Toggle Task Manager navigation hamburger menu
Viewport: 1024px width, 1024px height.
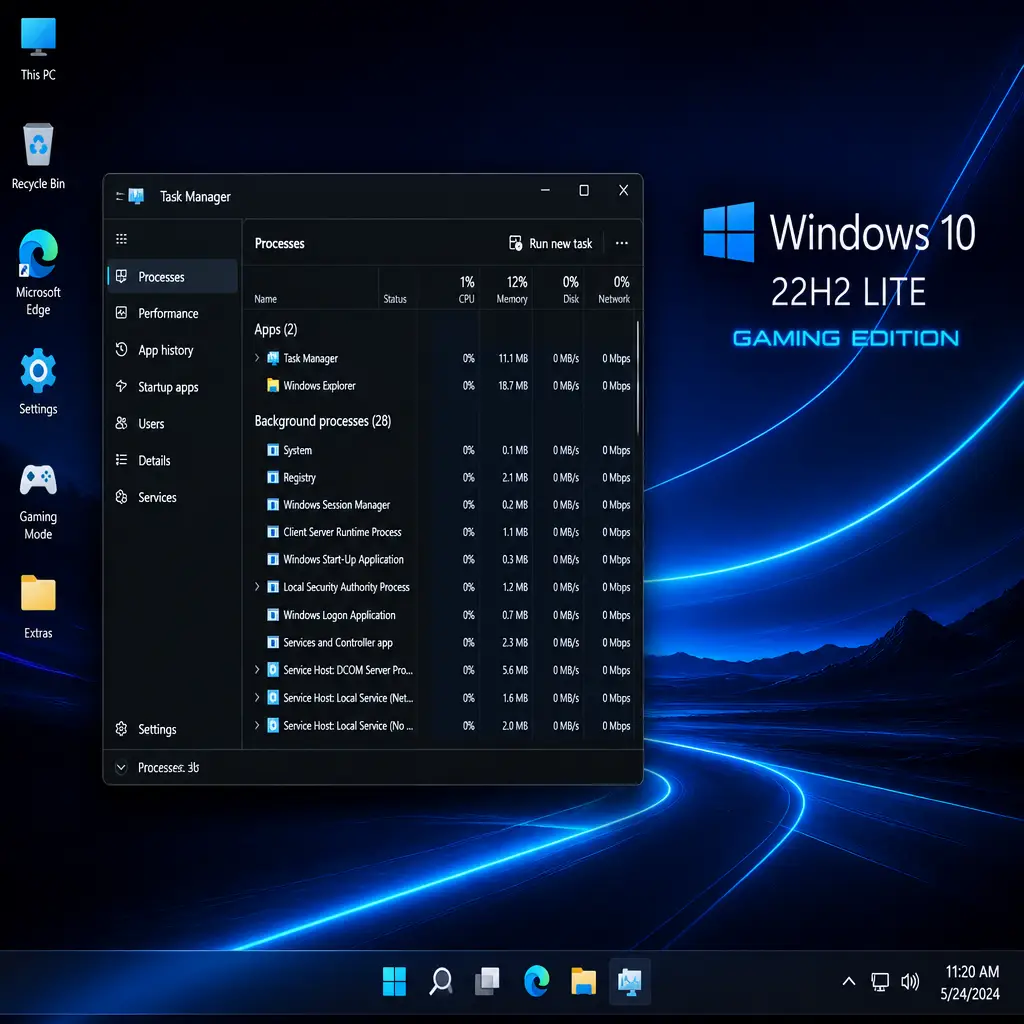click(121, 239)
